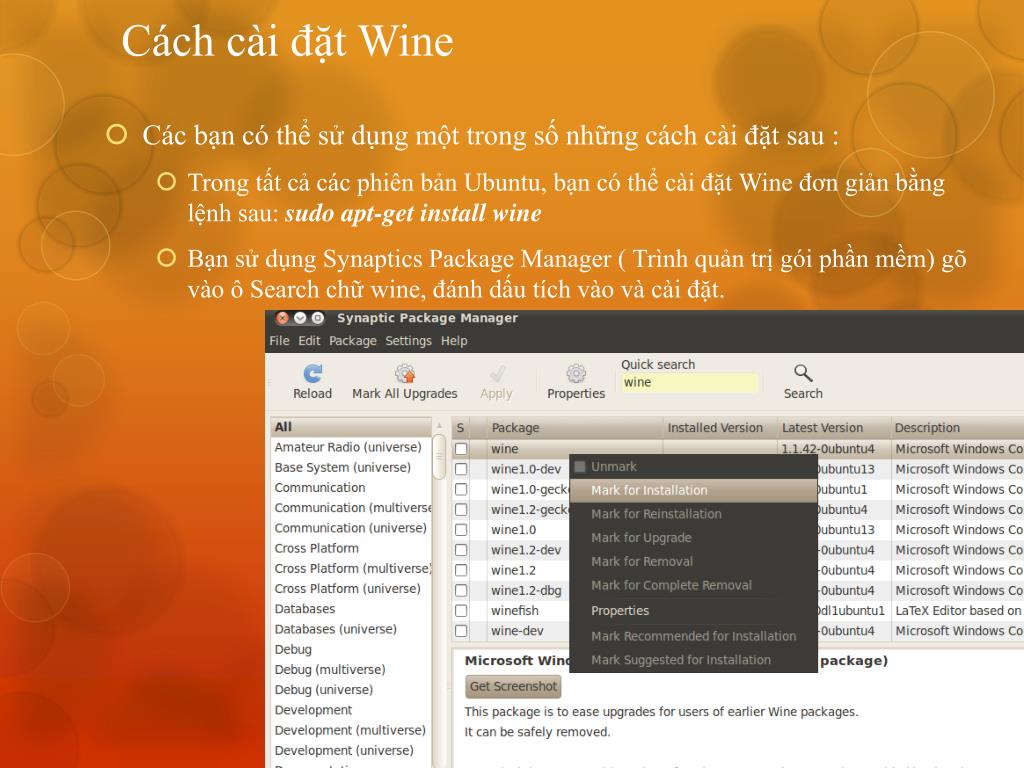Viewport: 1024px width, 768px height.
Task: Tick the checkbox for wine1.0
Action: 461,530
